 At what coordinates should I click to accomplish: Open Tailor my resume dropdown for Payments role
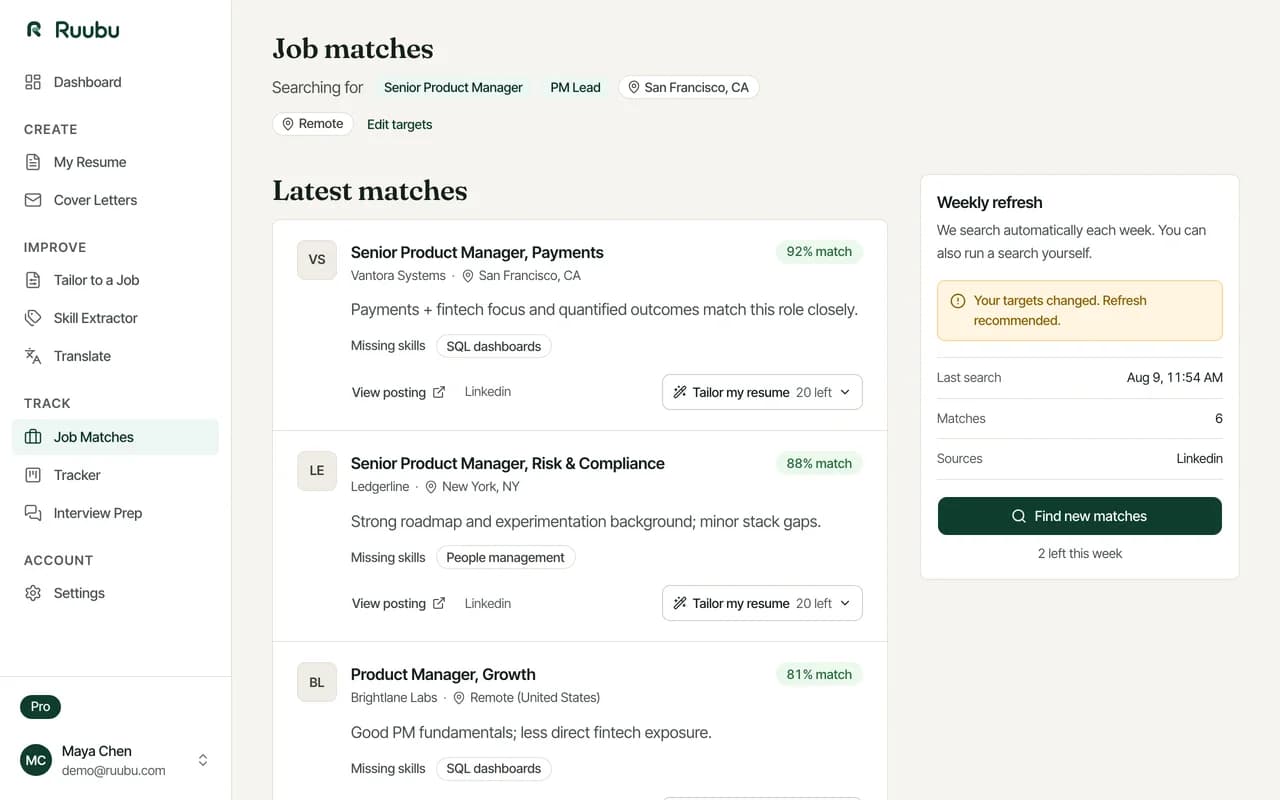pyautogui.click(x=762, y=392)
